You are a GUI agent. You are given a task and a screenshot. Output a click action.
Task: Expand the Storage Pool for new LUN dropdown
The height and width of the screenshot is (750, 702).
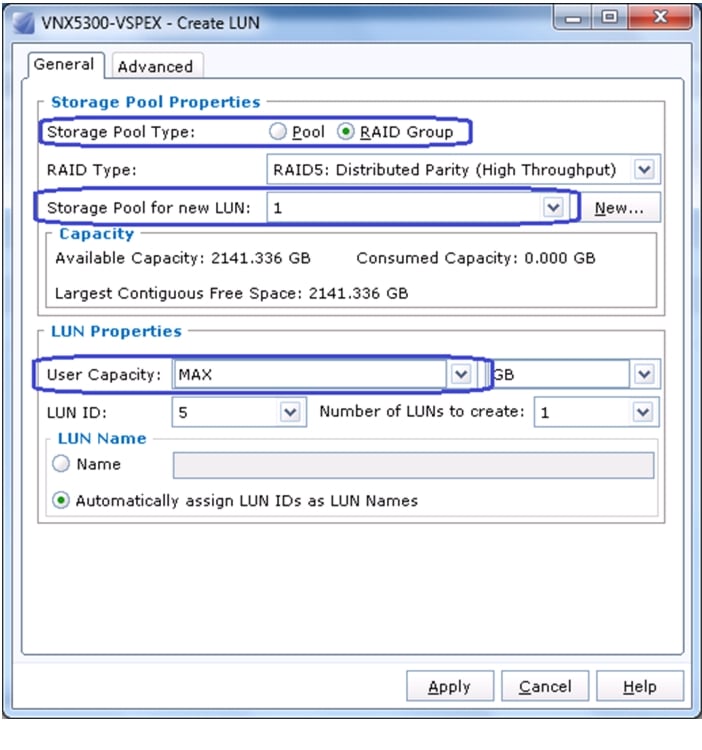[553, 208]
